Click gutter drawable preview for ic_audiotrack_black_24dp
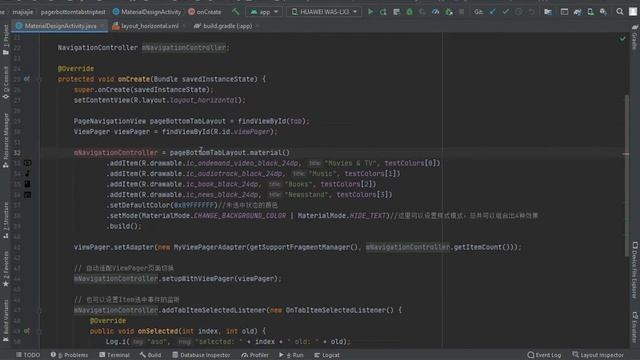Image resolution: width=640 pixels, height=360 pixels. [27, 173]
